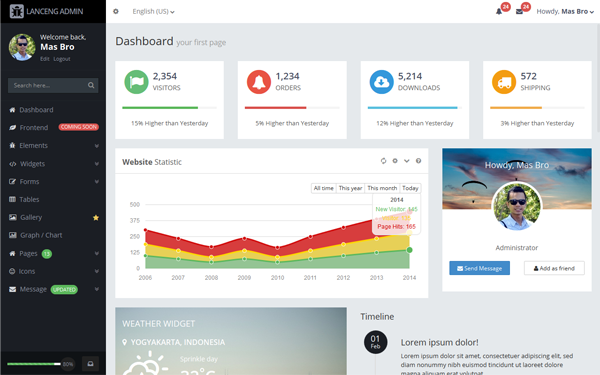This screenshot has height=375, width=600.
Task: Open help icon on Website Statistic panel
Action: (419, 161)
